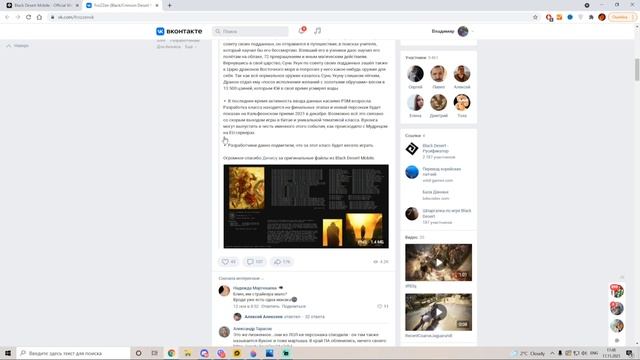Open the VK notifications bell

tap(302, 31)
